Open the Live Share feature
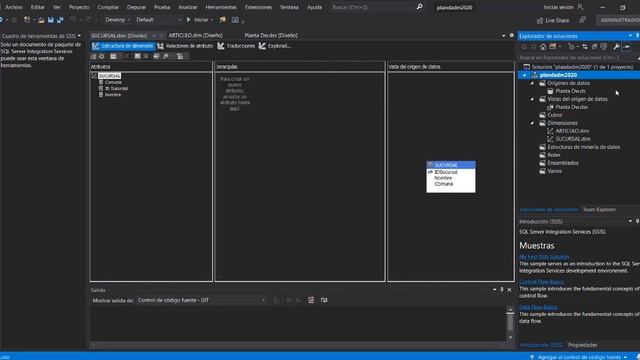Image resolution: width=640 pixels, height=360 pixels. (553, 20)
